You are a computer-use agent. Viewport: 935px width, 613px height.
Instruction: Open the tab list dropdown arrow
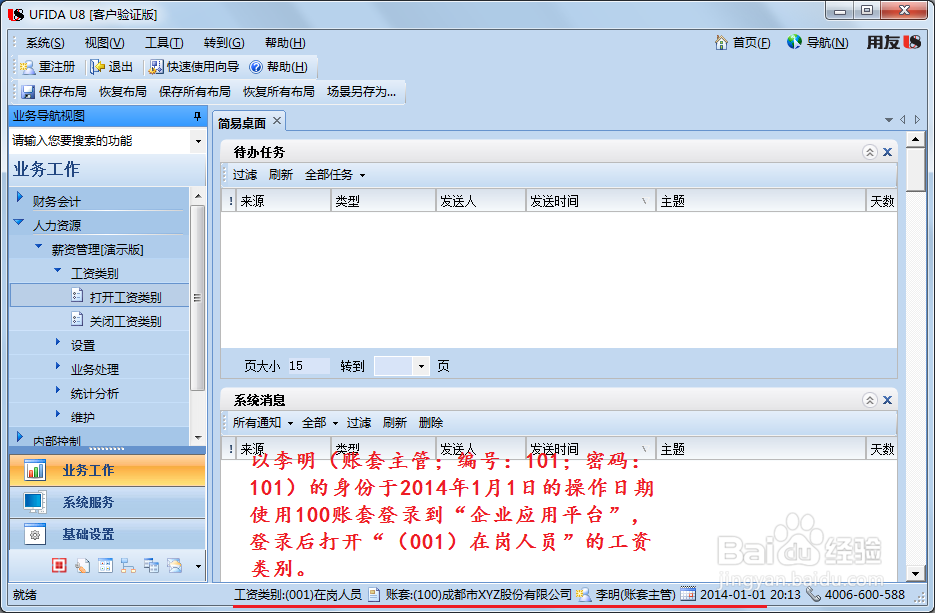tap(888, 120)
